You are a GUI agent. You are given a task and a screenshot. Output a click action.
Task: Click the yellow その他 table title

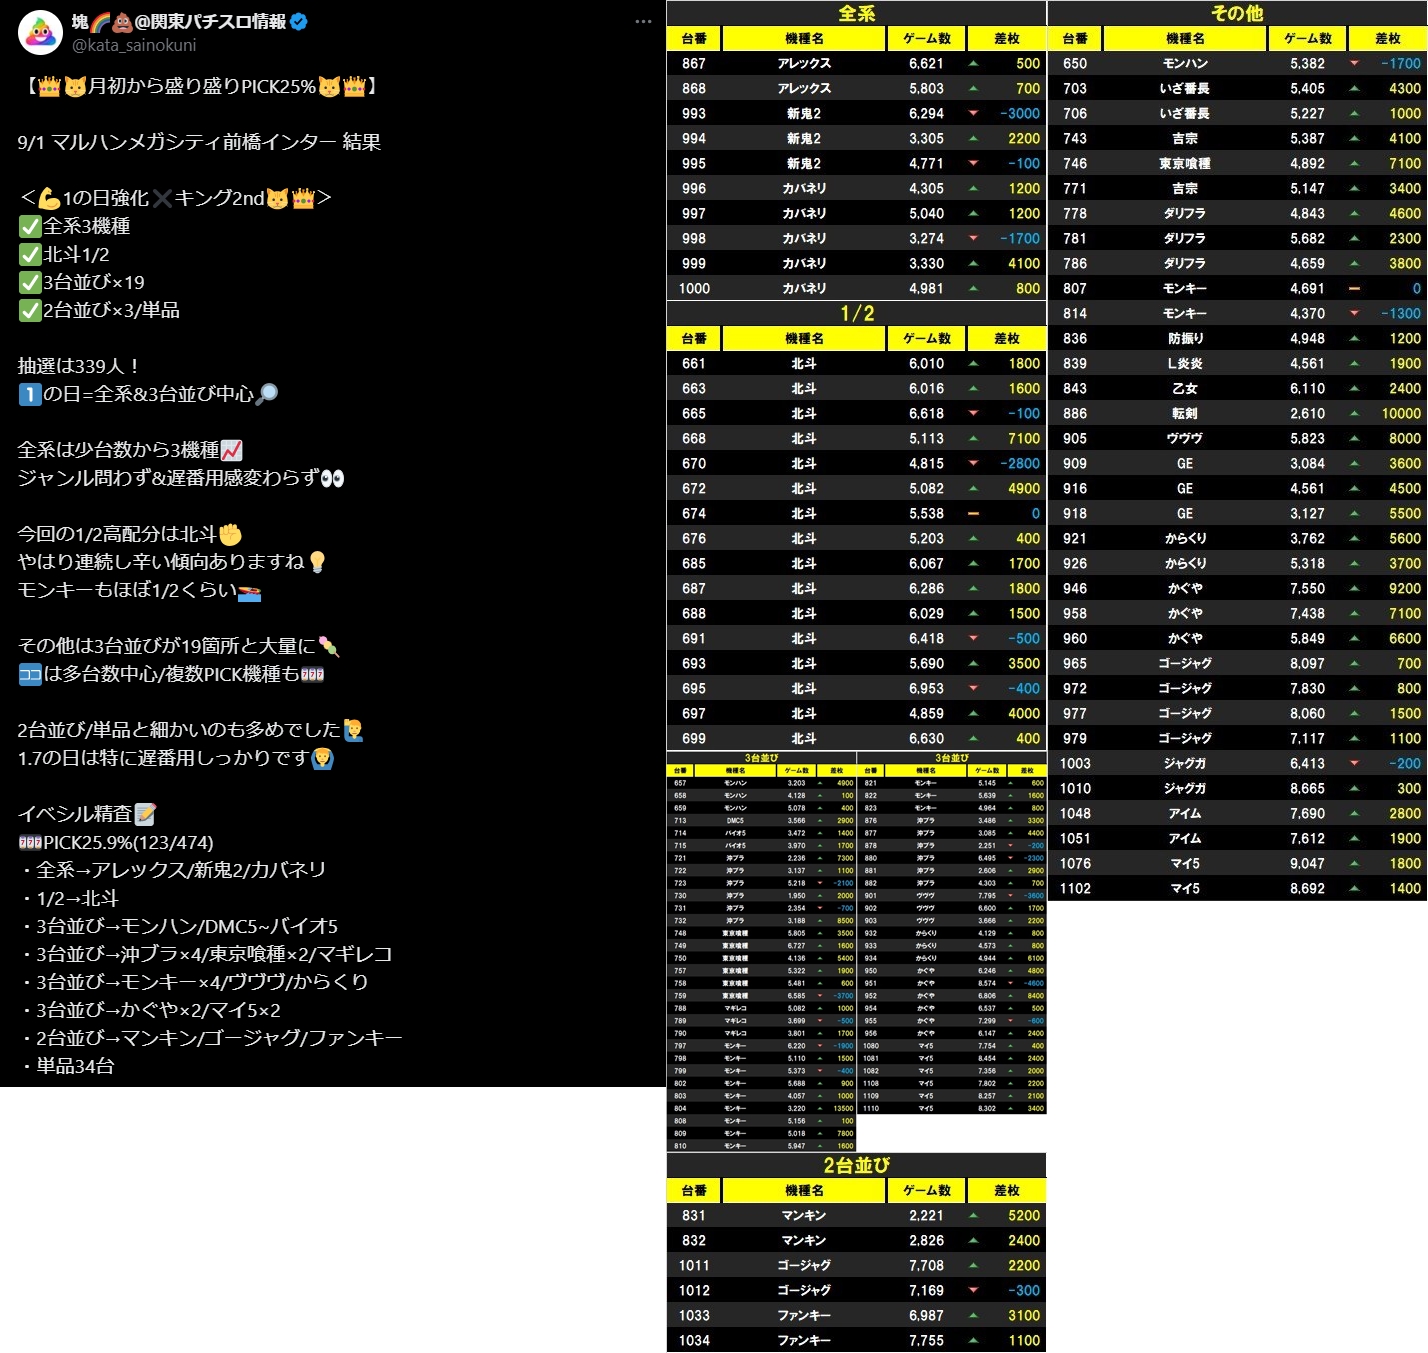(x=1237, y=13)
